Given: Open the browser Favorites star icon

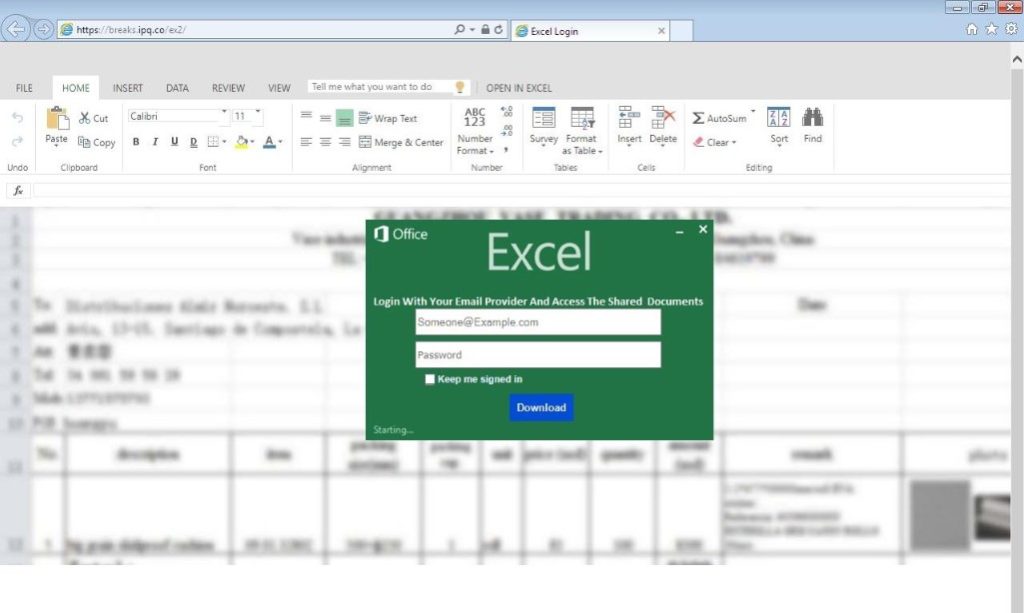Looking at the screenshot, I should [991, 29].
